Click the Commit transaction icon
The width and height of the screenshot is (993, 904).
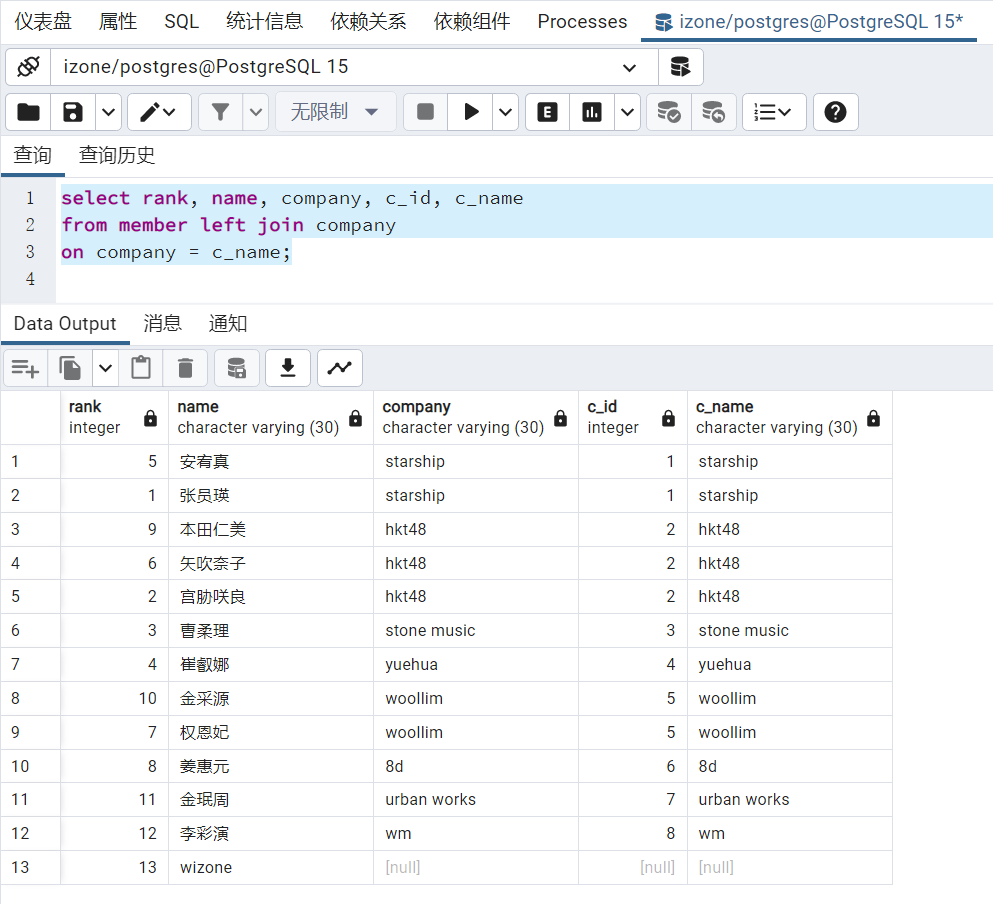click(669, 112)
